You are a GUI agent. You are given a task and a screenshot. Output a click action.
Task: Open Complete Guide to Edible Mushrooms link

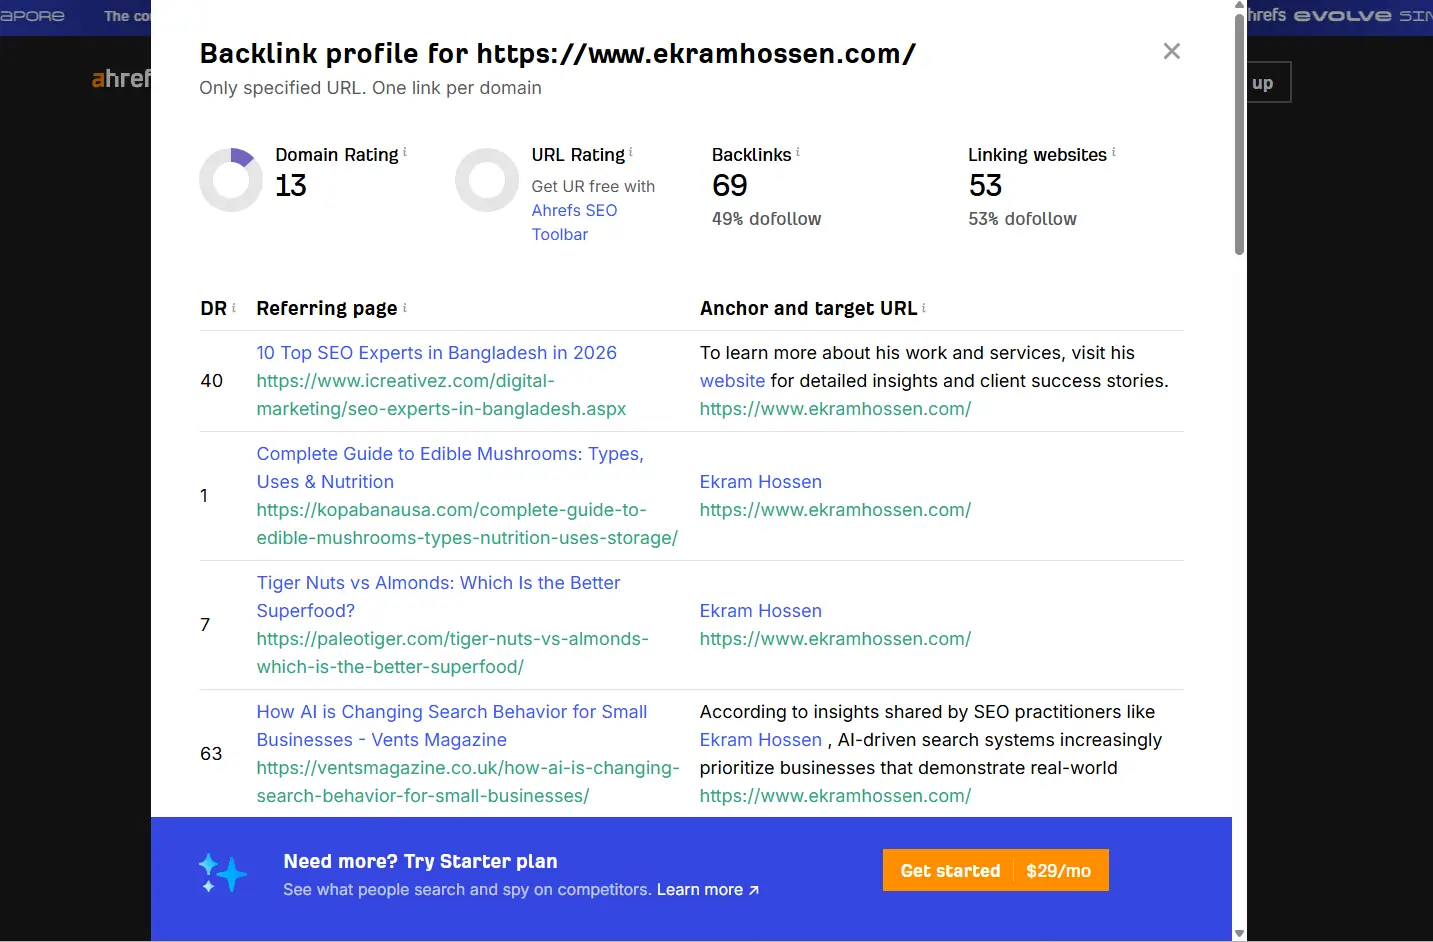(450, 467)
